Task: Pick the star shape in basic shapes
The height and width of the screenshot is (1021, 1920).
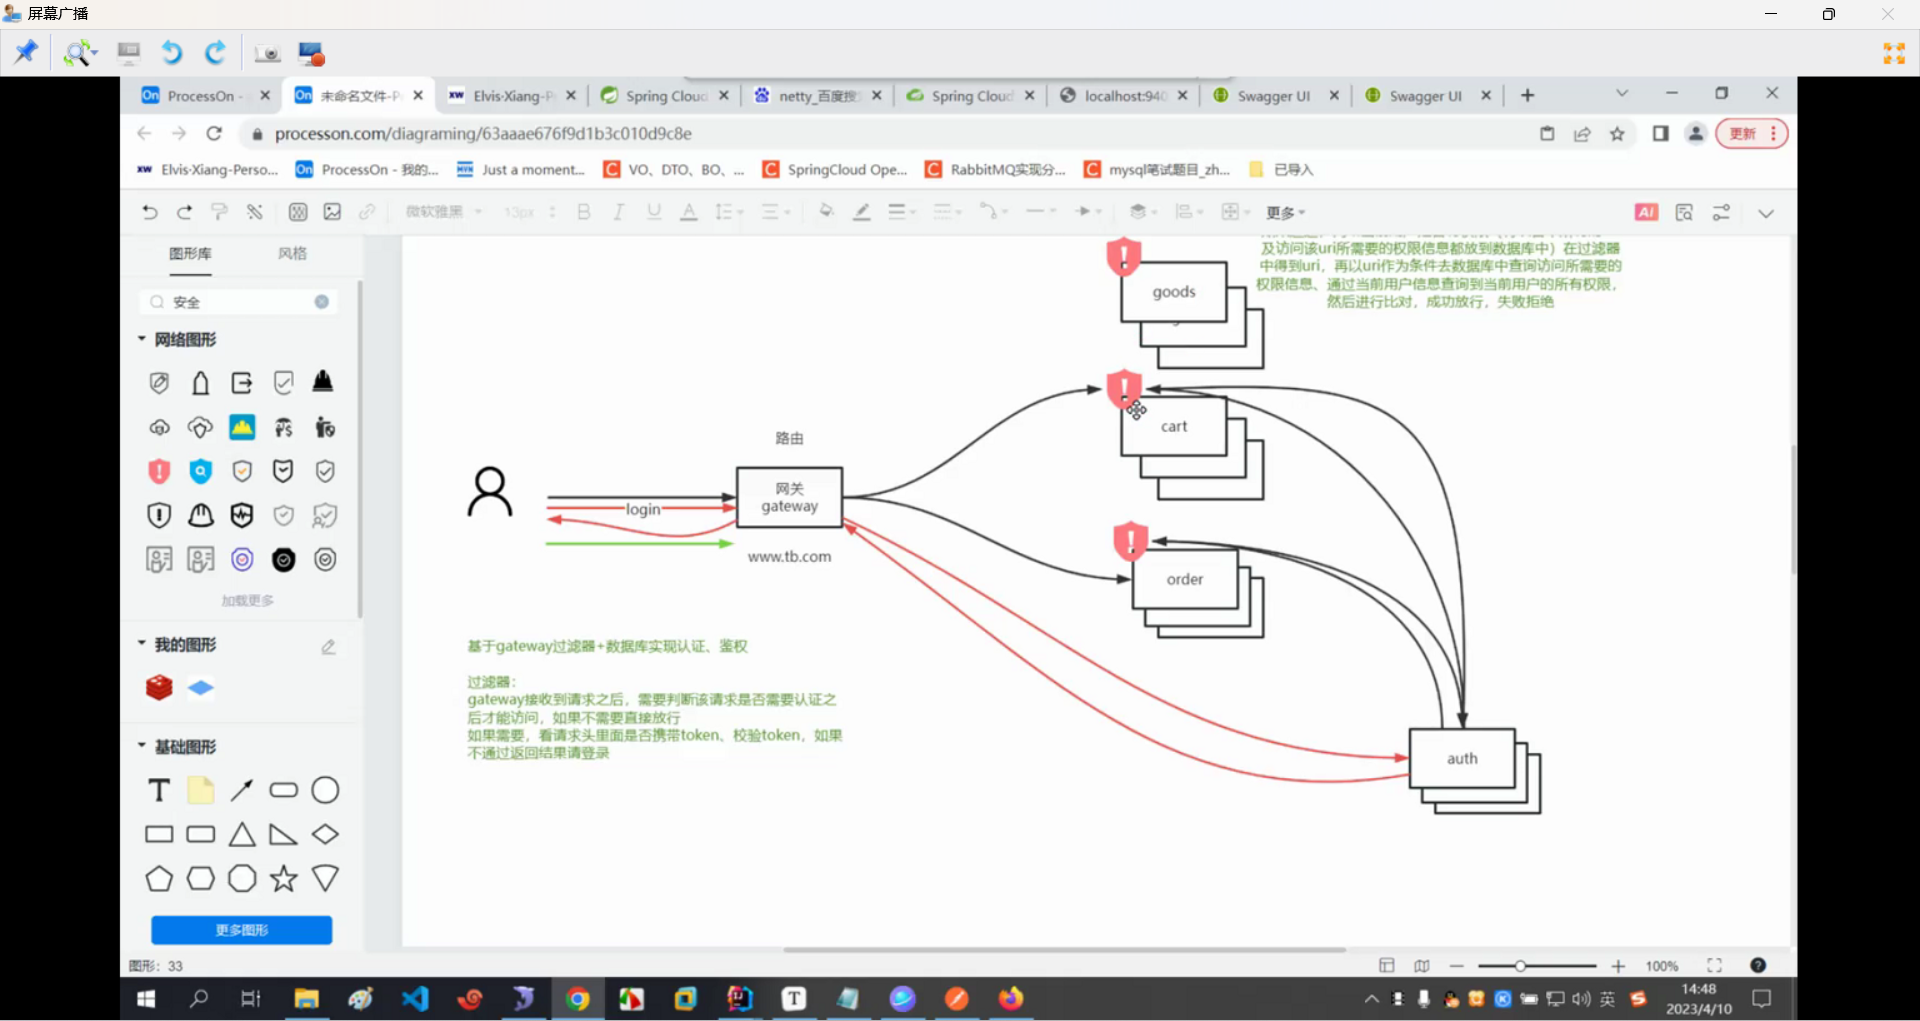Action: tap(284, 879)
